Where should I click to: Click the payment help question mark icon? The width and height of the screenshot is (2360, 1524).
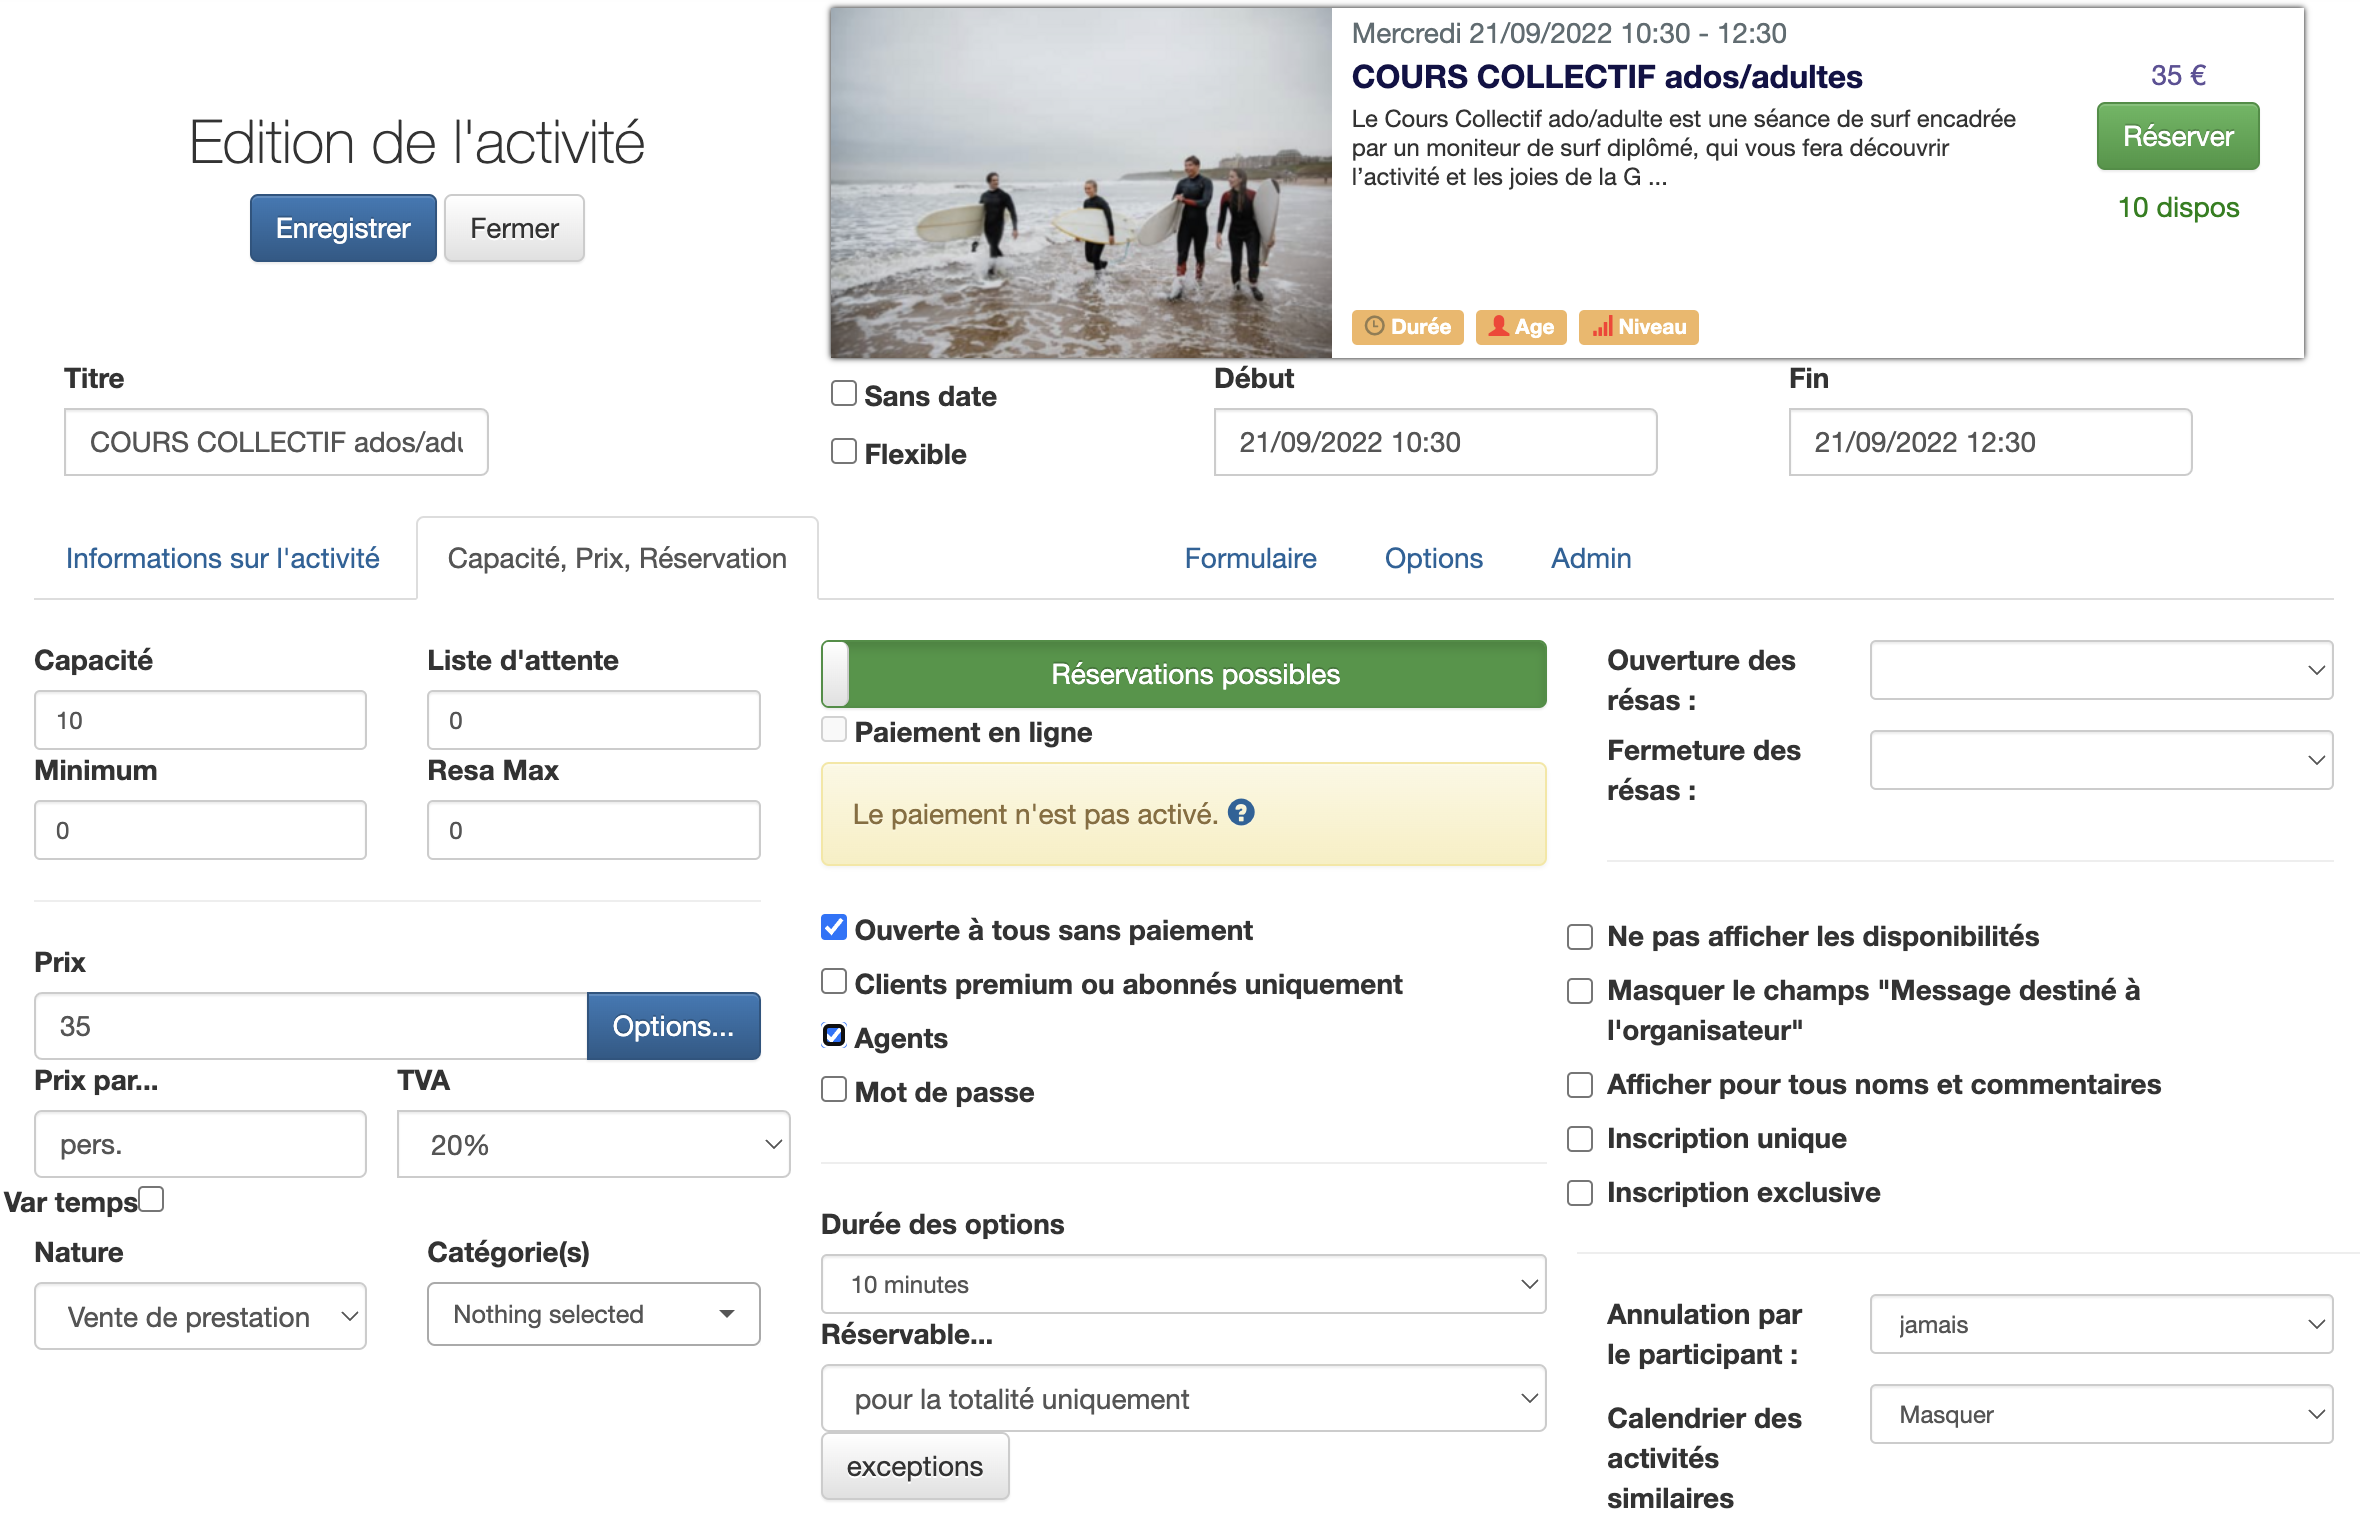click(1241, 813)
